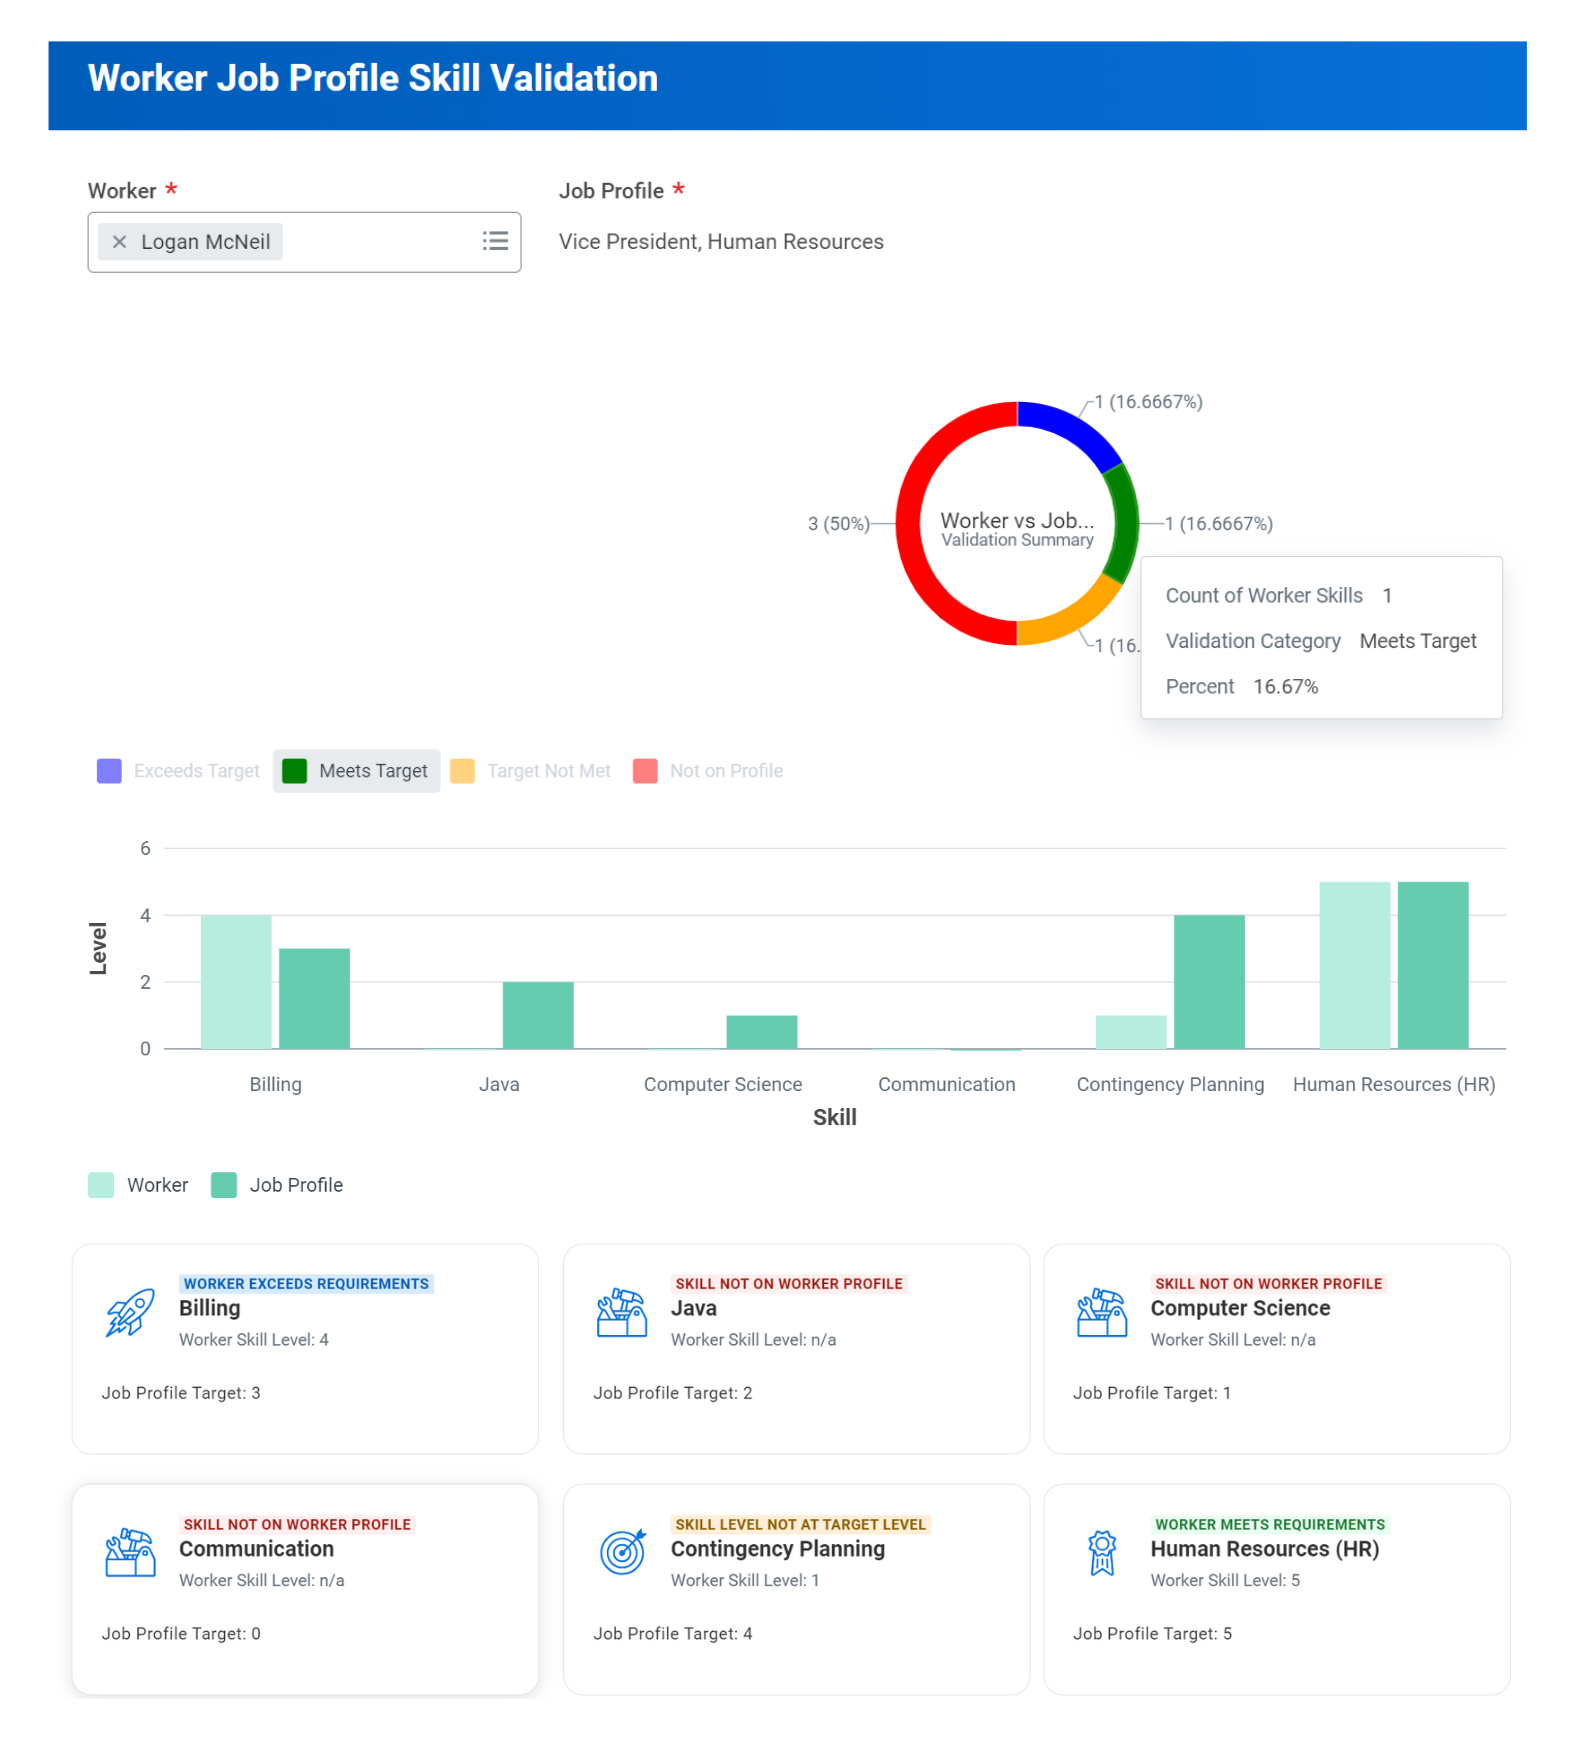This screenshot has width=1573, height=1749.
Task: Click the Worker Exceeds Requirements tag
Action: tap(306, 1284)
